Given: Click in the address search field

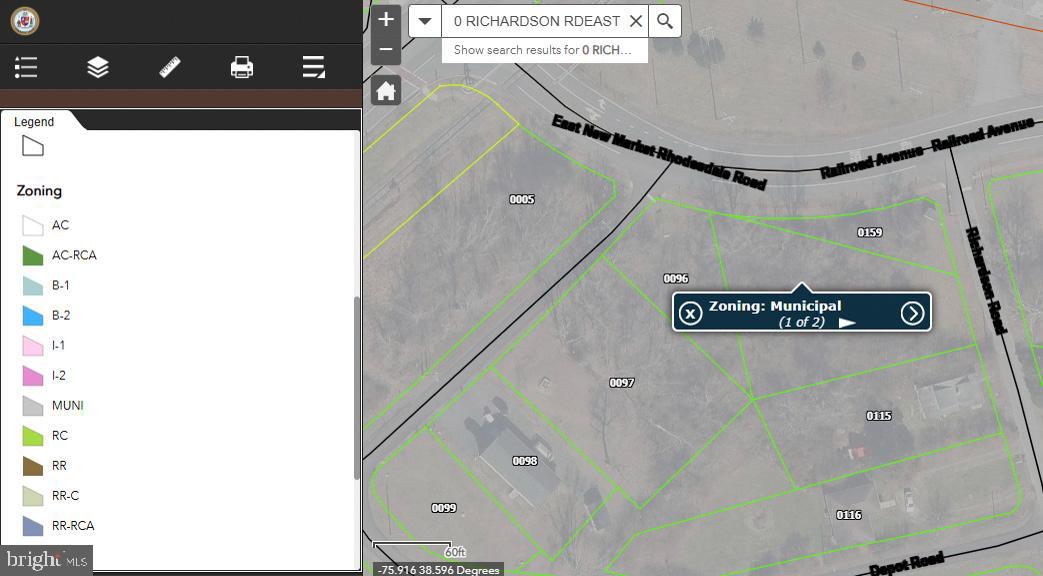Looking at the screenshot, I should [536, 21].
